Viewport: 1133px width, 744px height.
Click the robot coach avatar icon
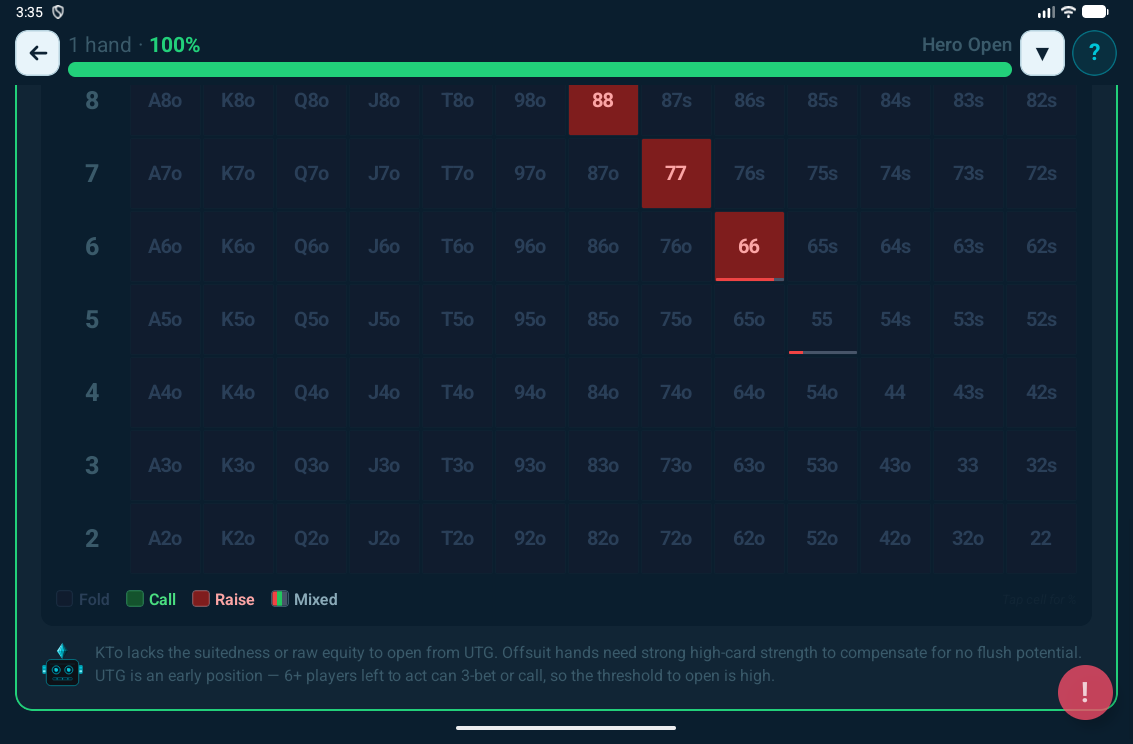coord(62,665)
